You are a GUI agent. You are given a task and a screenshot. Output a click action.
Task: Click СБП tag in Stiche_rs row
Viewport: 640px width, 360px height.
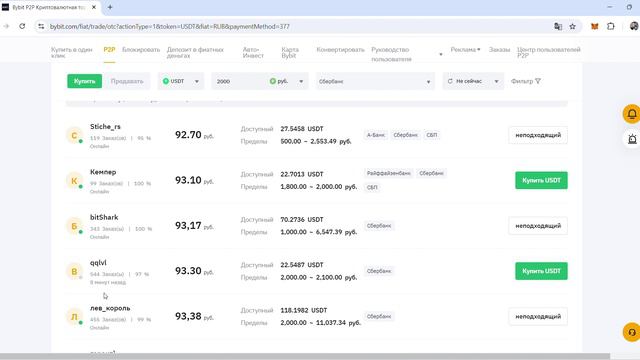pyautogui.click(x=431, y=135)
